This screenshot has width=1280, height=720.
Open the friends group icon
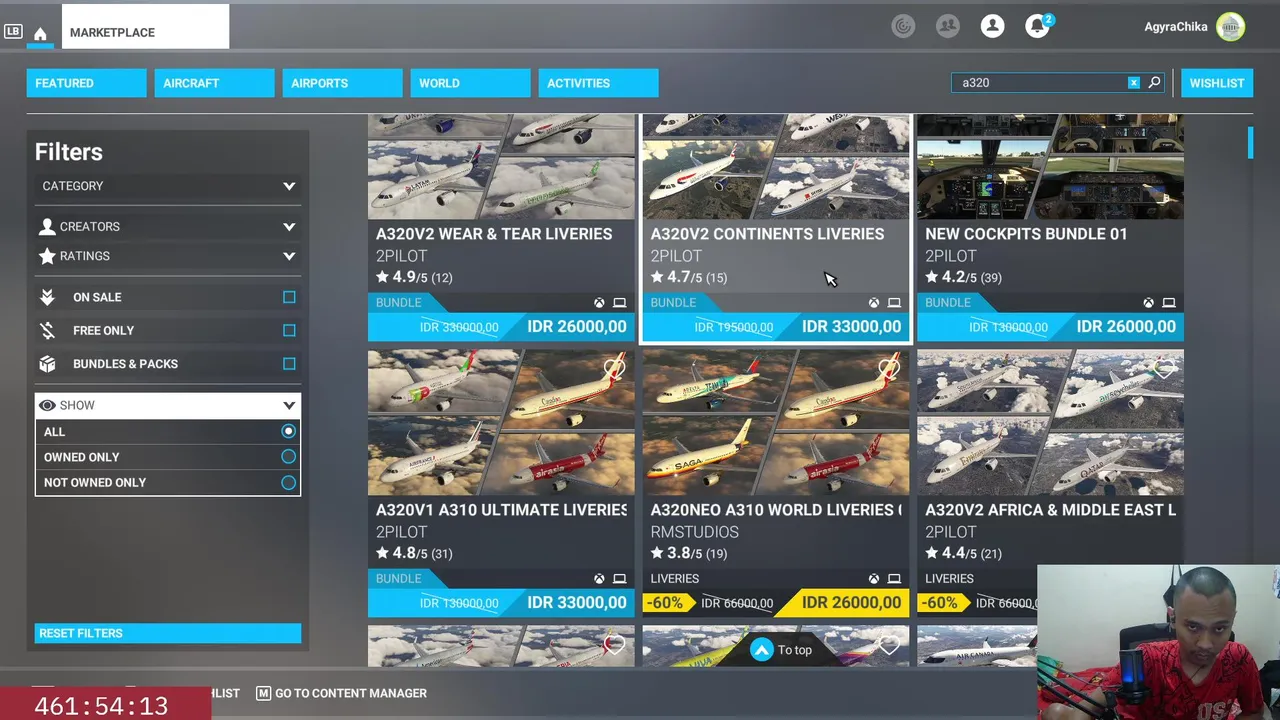[x=947, y=26]
